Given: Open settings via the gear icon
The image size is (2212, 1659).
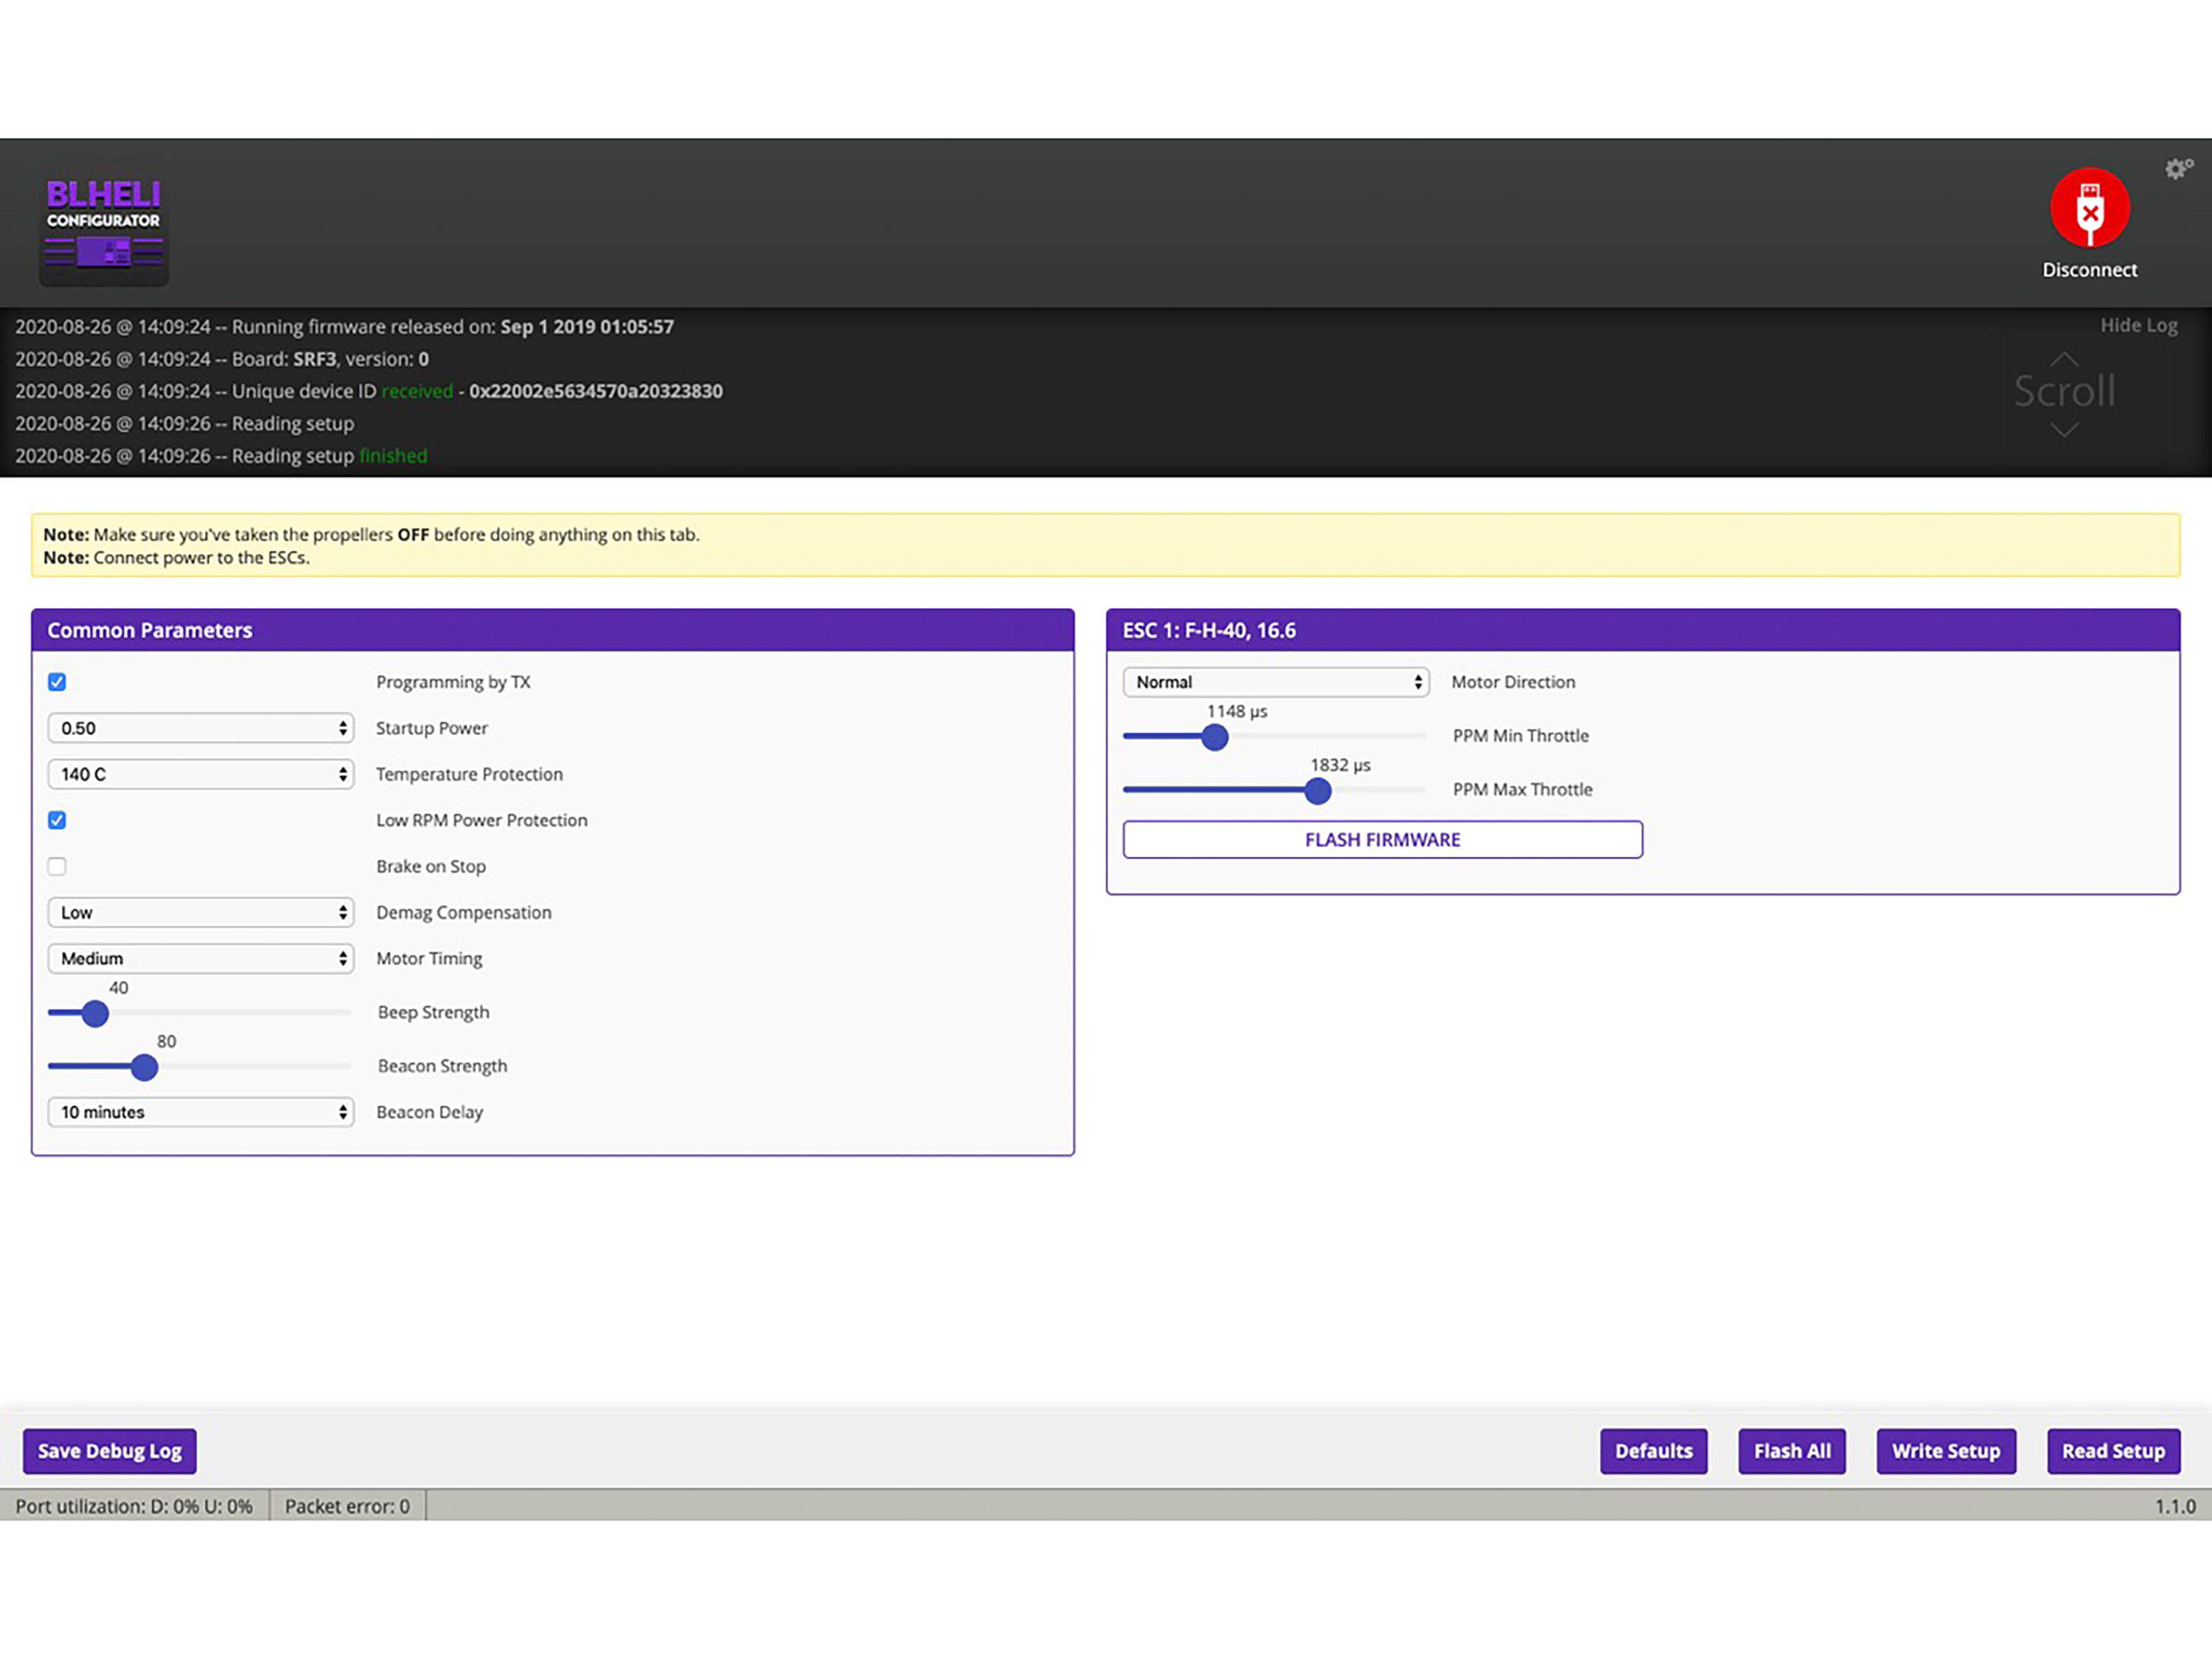Looking at the screenshot, I should click(x=2178, y=169).
